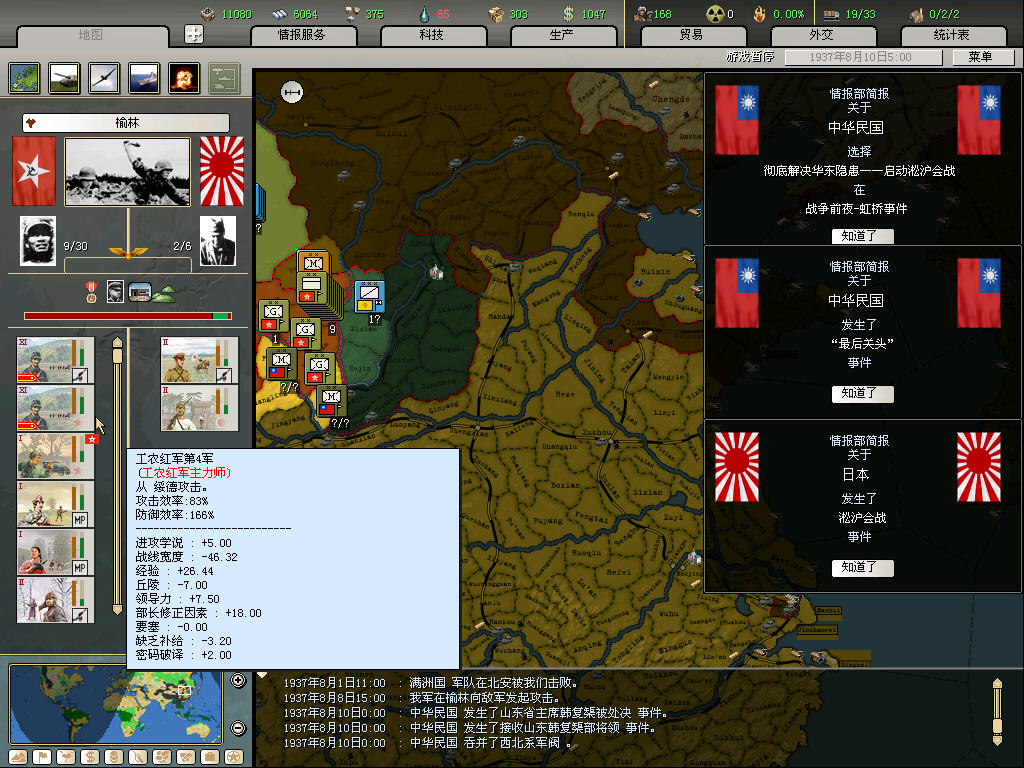Select the orange militia counter at stack top

coord(313,263)
